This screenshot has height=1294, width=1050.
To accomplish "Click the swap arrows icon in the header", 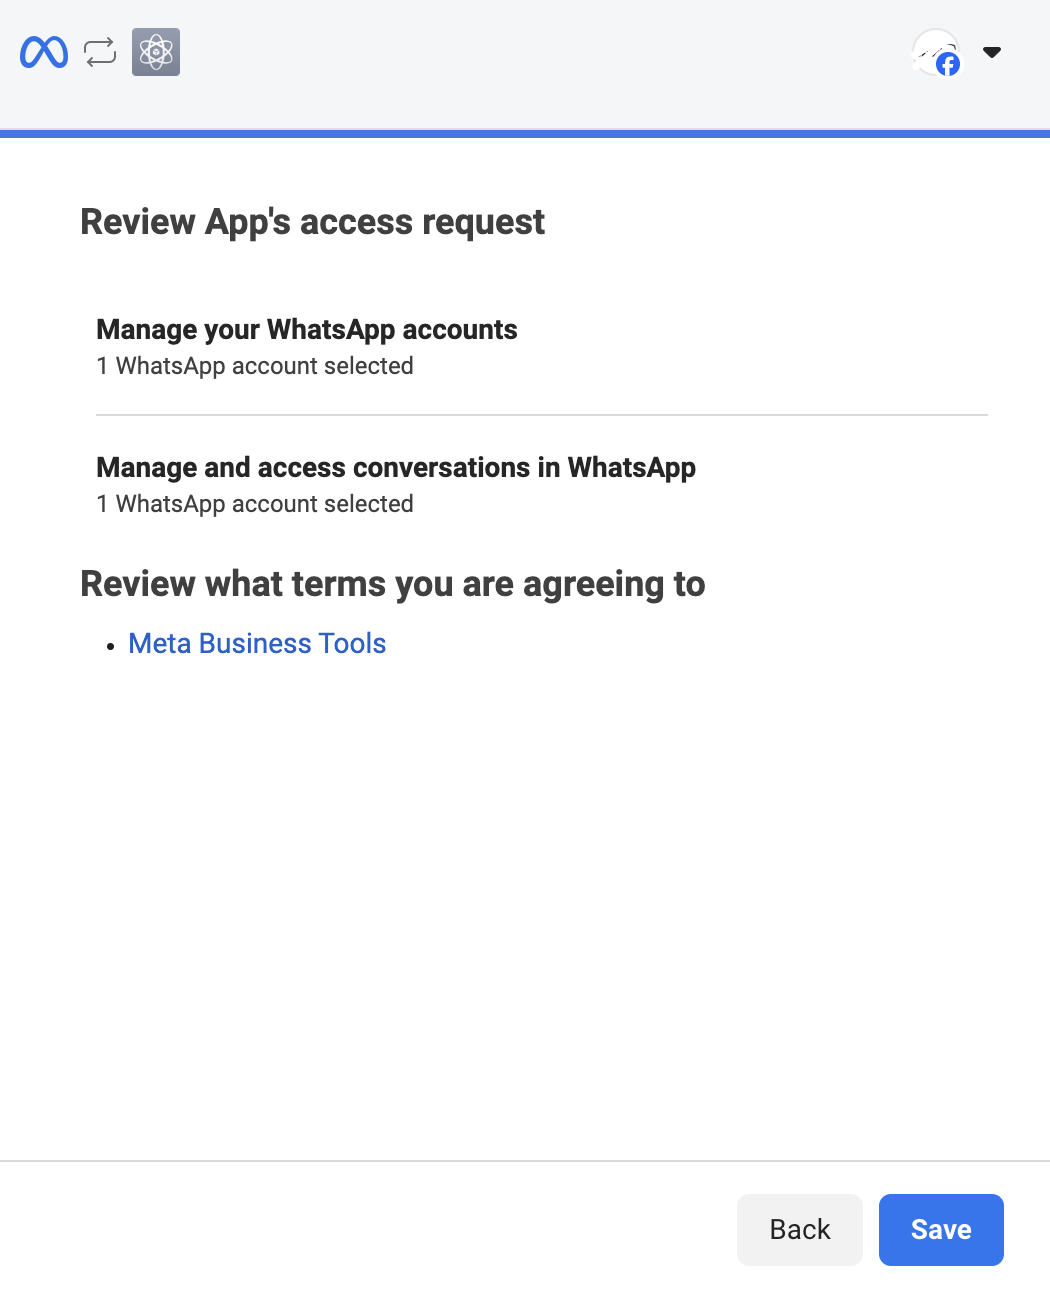I will [x=100, y=52].
